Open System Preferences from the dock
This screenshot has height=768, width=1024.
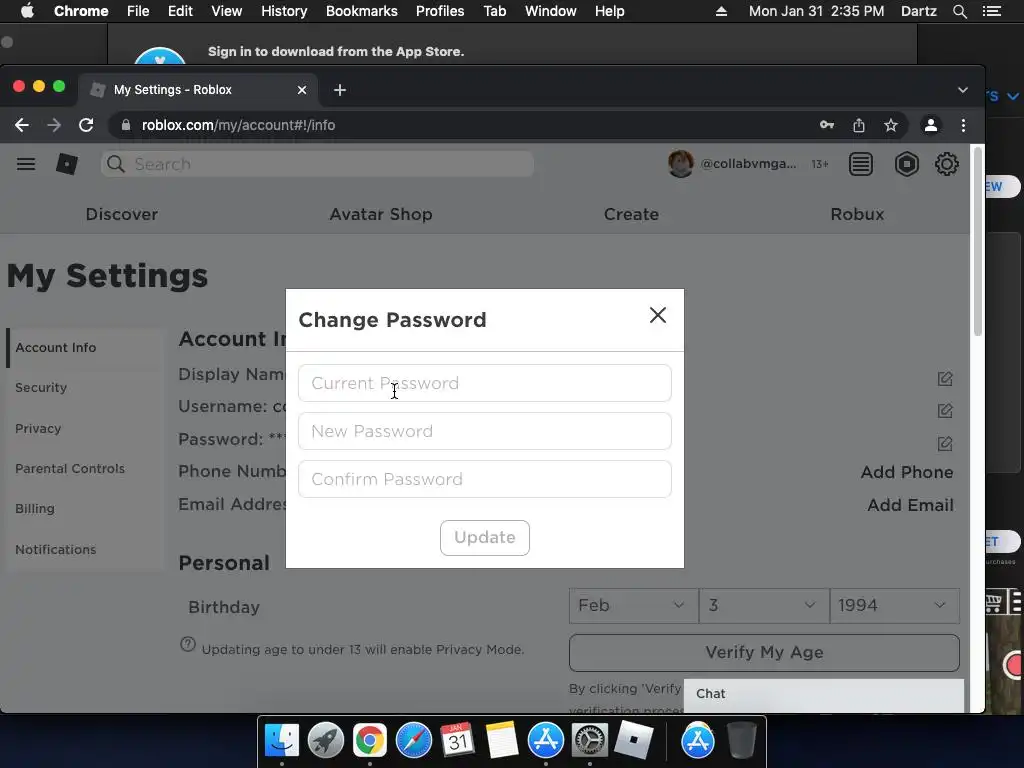click(589, 741)
